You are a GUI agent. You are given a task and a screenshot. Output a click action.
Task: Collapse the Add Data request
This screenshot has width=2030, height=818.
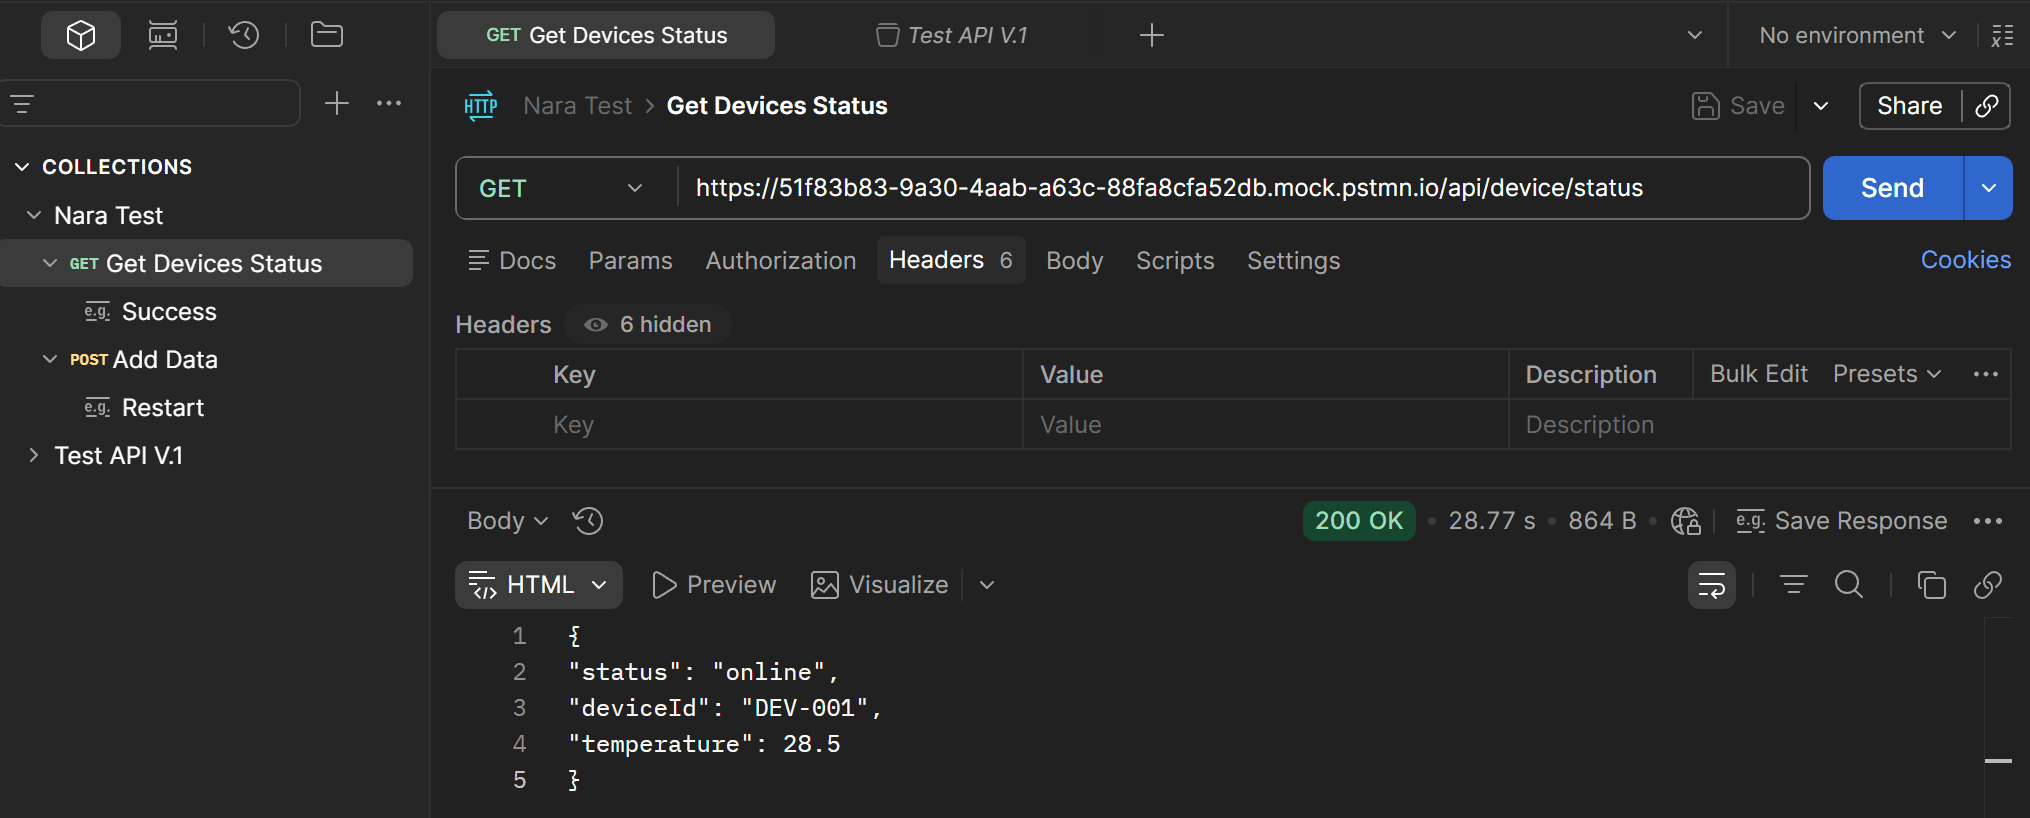click(50, 359)
